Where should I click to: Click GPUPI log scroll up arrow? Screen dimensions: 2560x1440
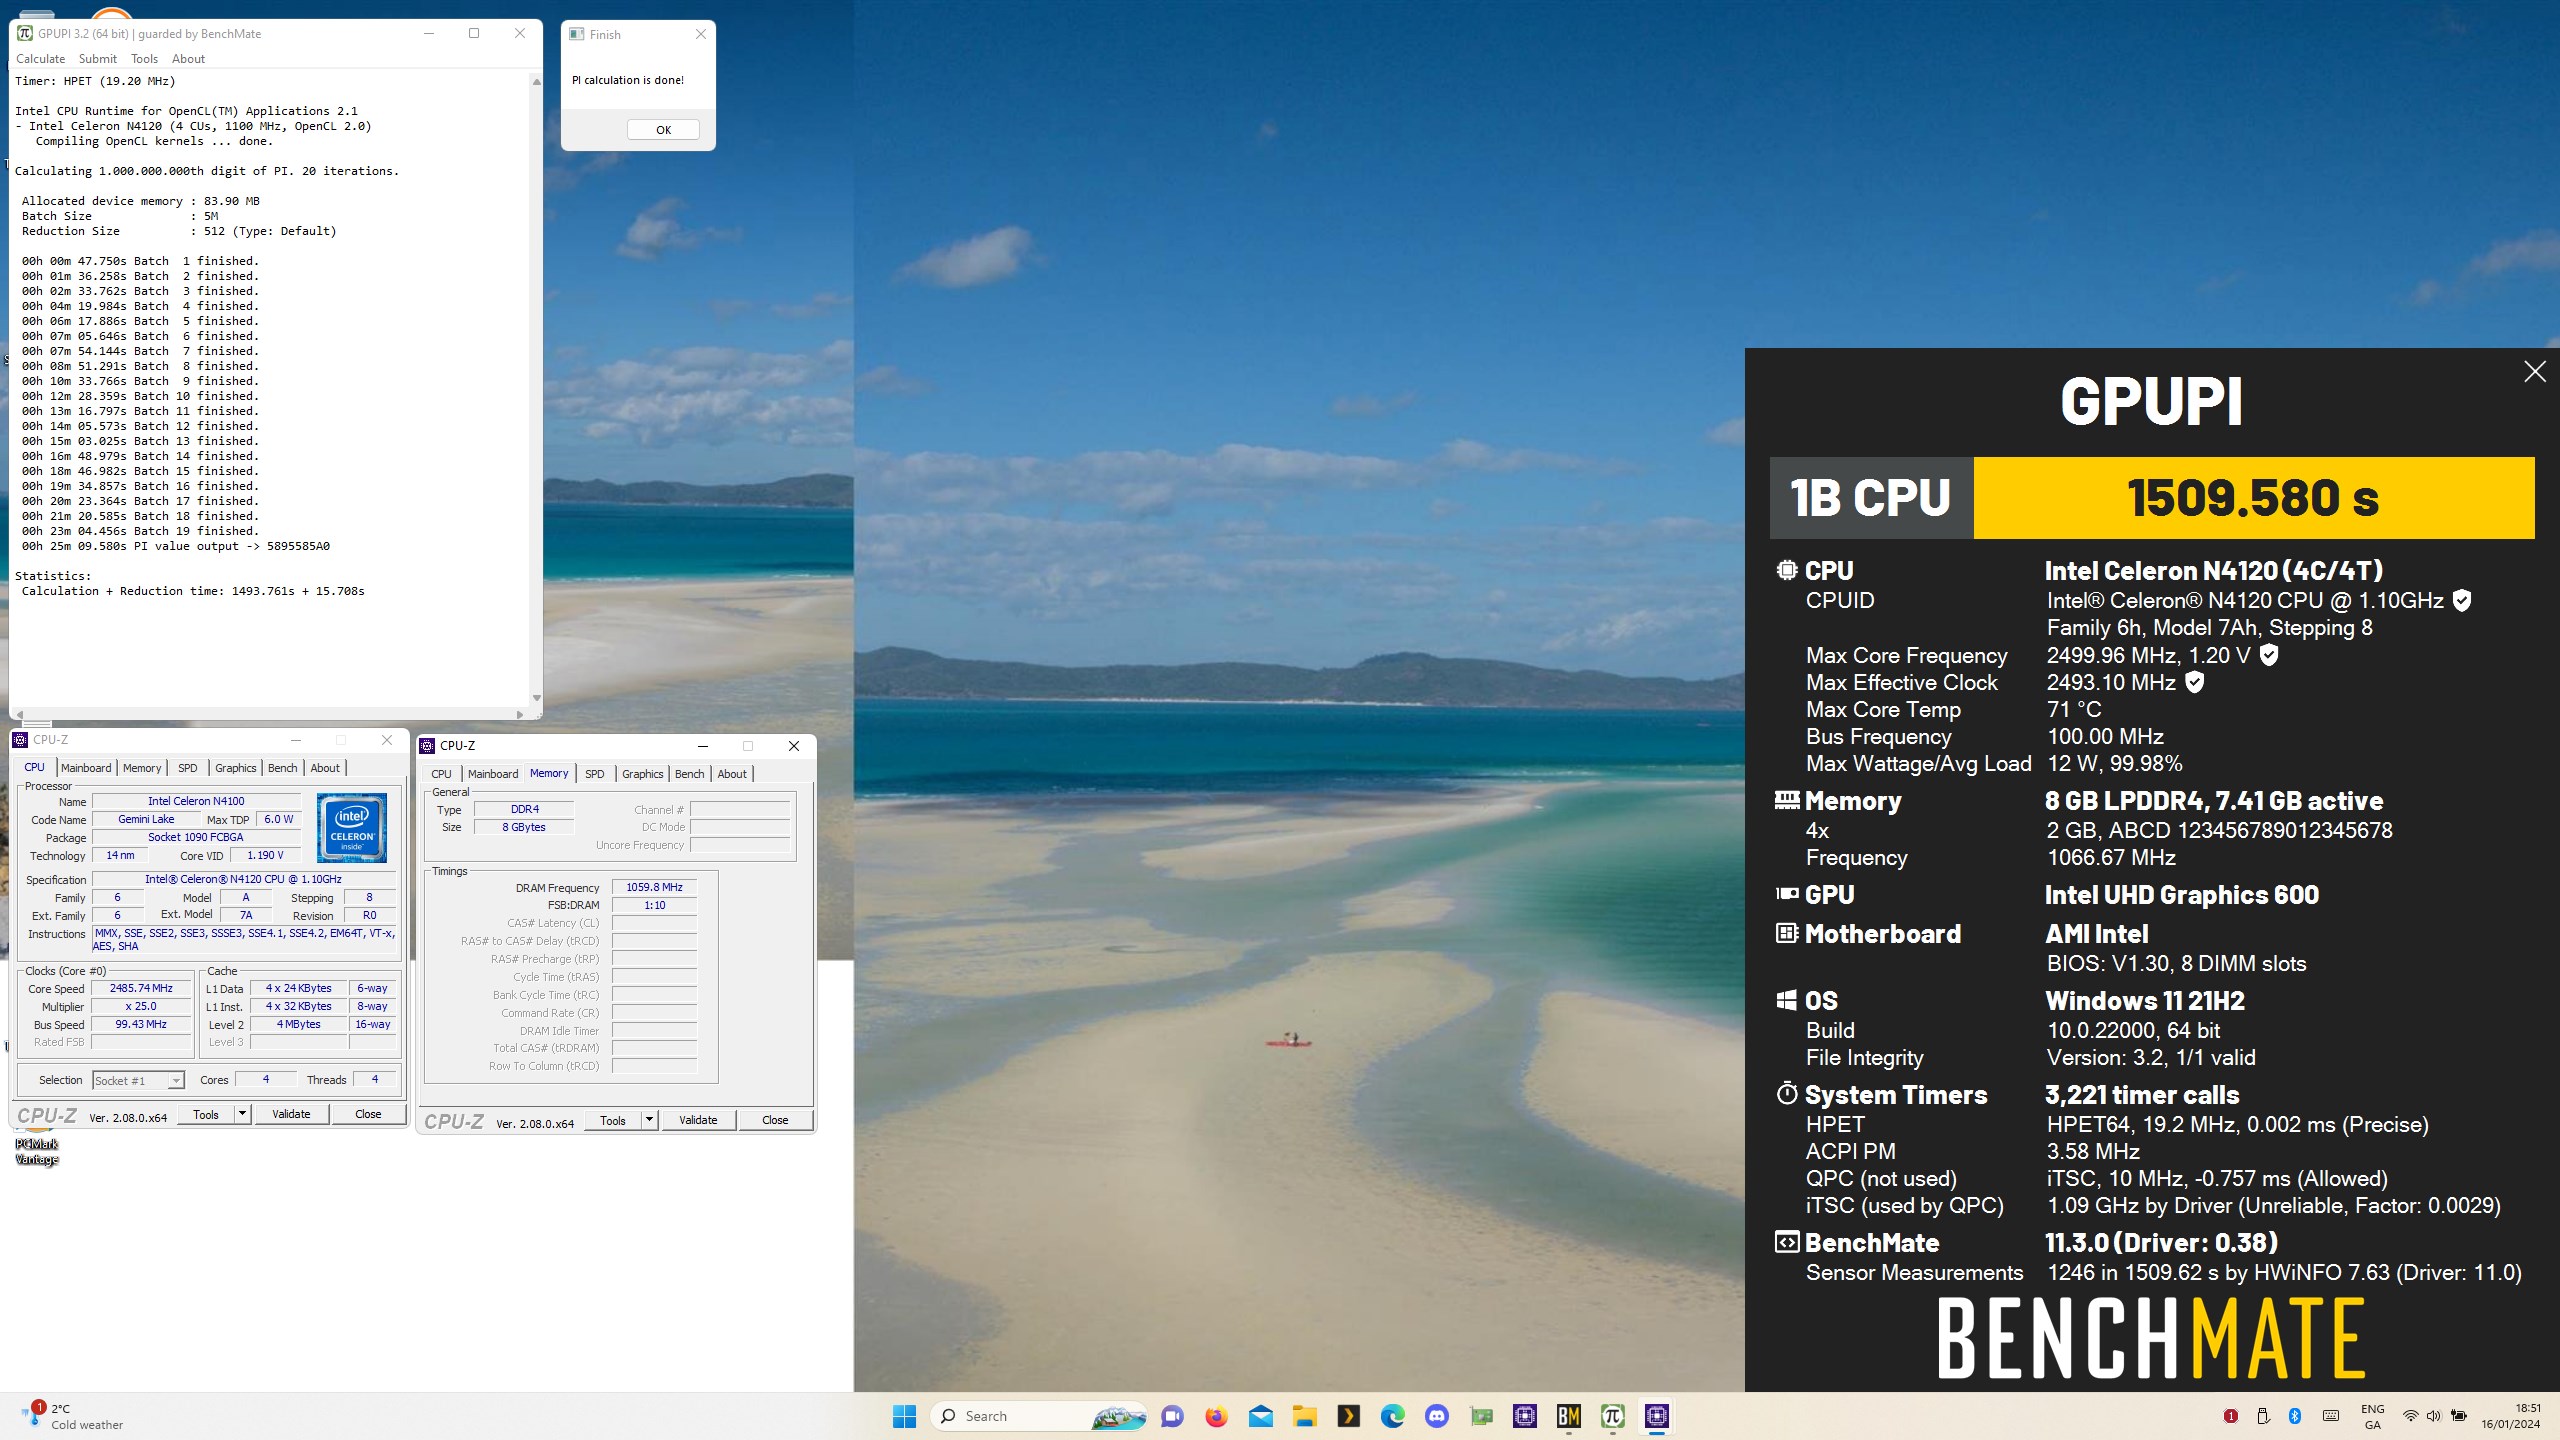pos(536,81)
